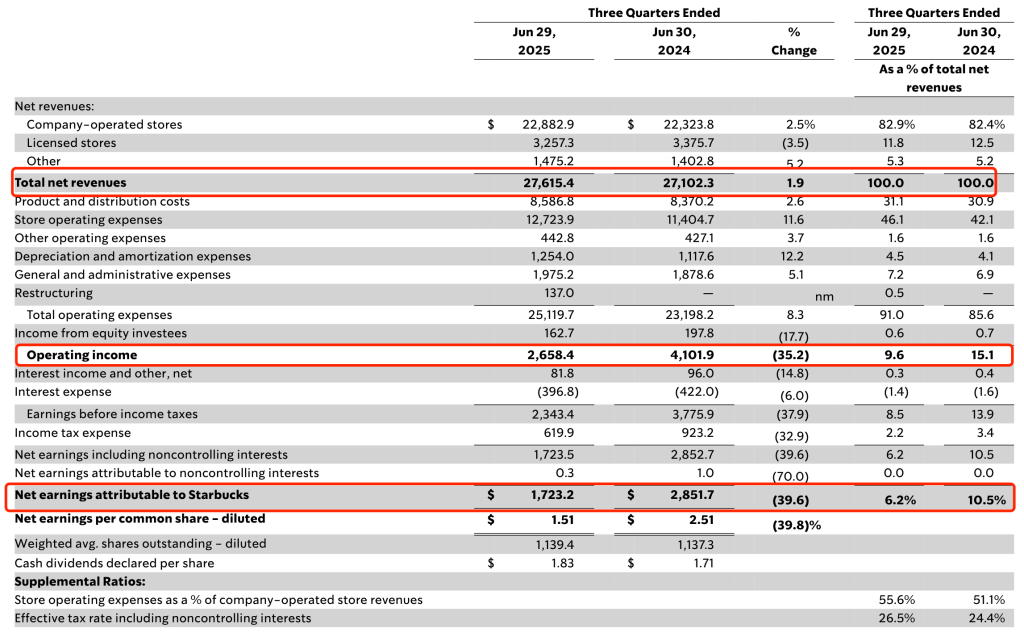Click the 11,404.7 store operating expenses value
The height and width of the screenshot is (637, 1024).
coord(690,220)
